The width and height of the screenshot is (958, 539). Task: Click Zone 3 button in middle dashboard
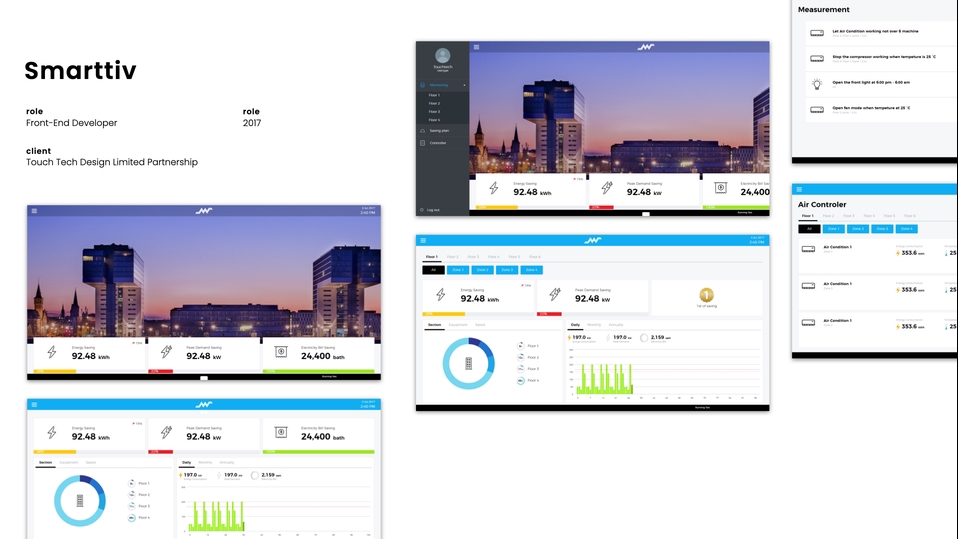506,270
